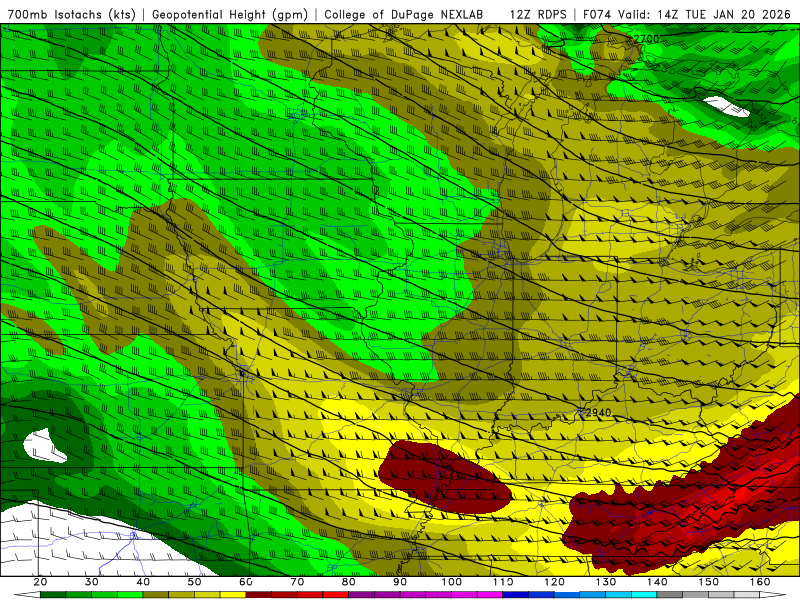Click the 100 value on the isotach scale
This screenshot has height=600, width=800.
point(452,582)
